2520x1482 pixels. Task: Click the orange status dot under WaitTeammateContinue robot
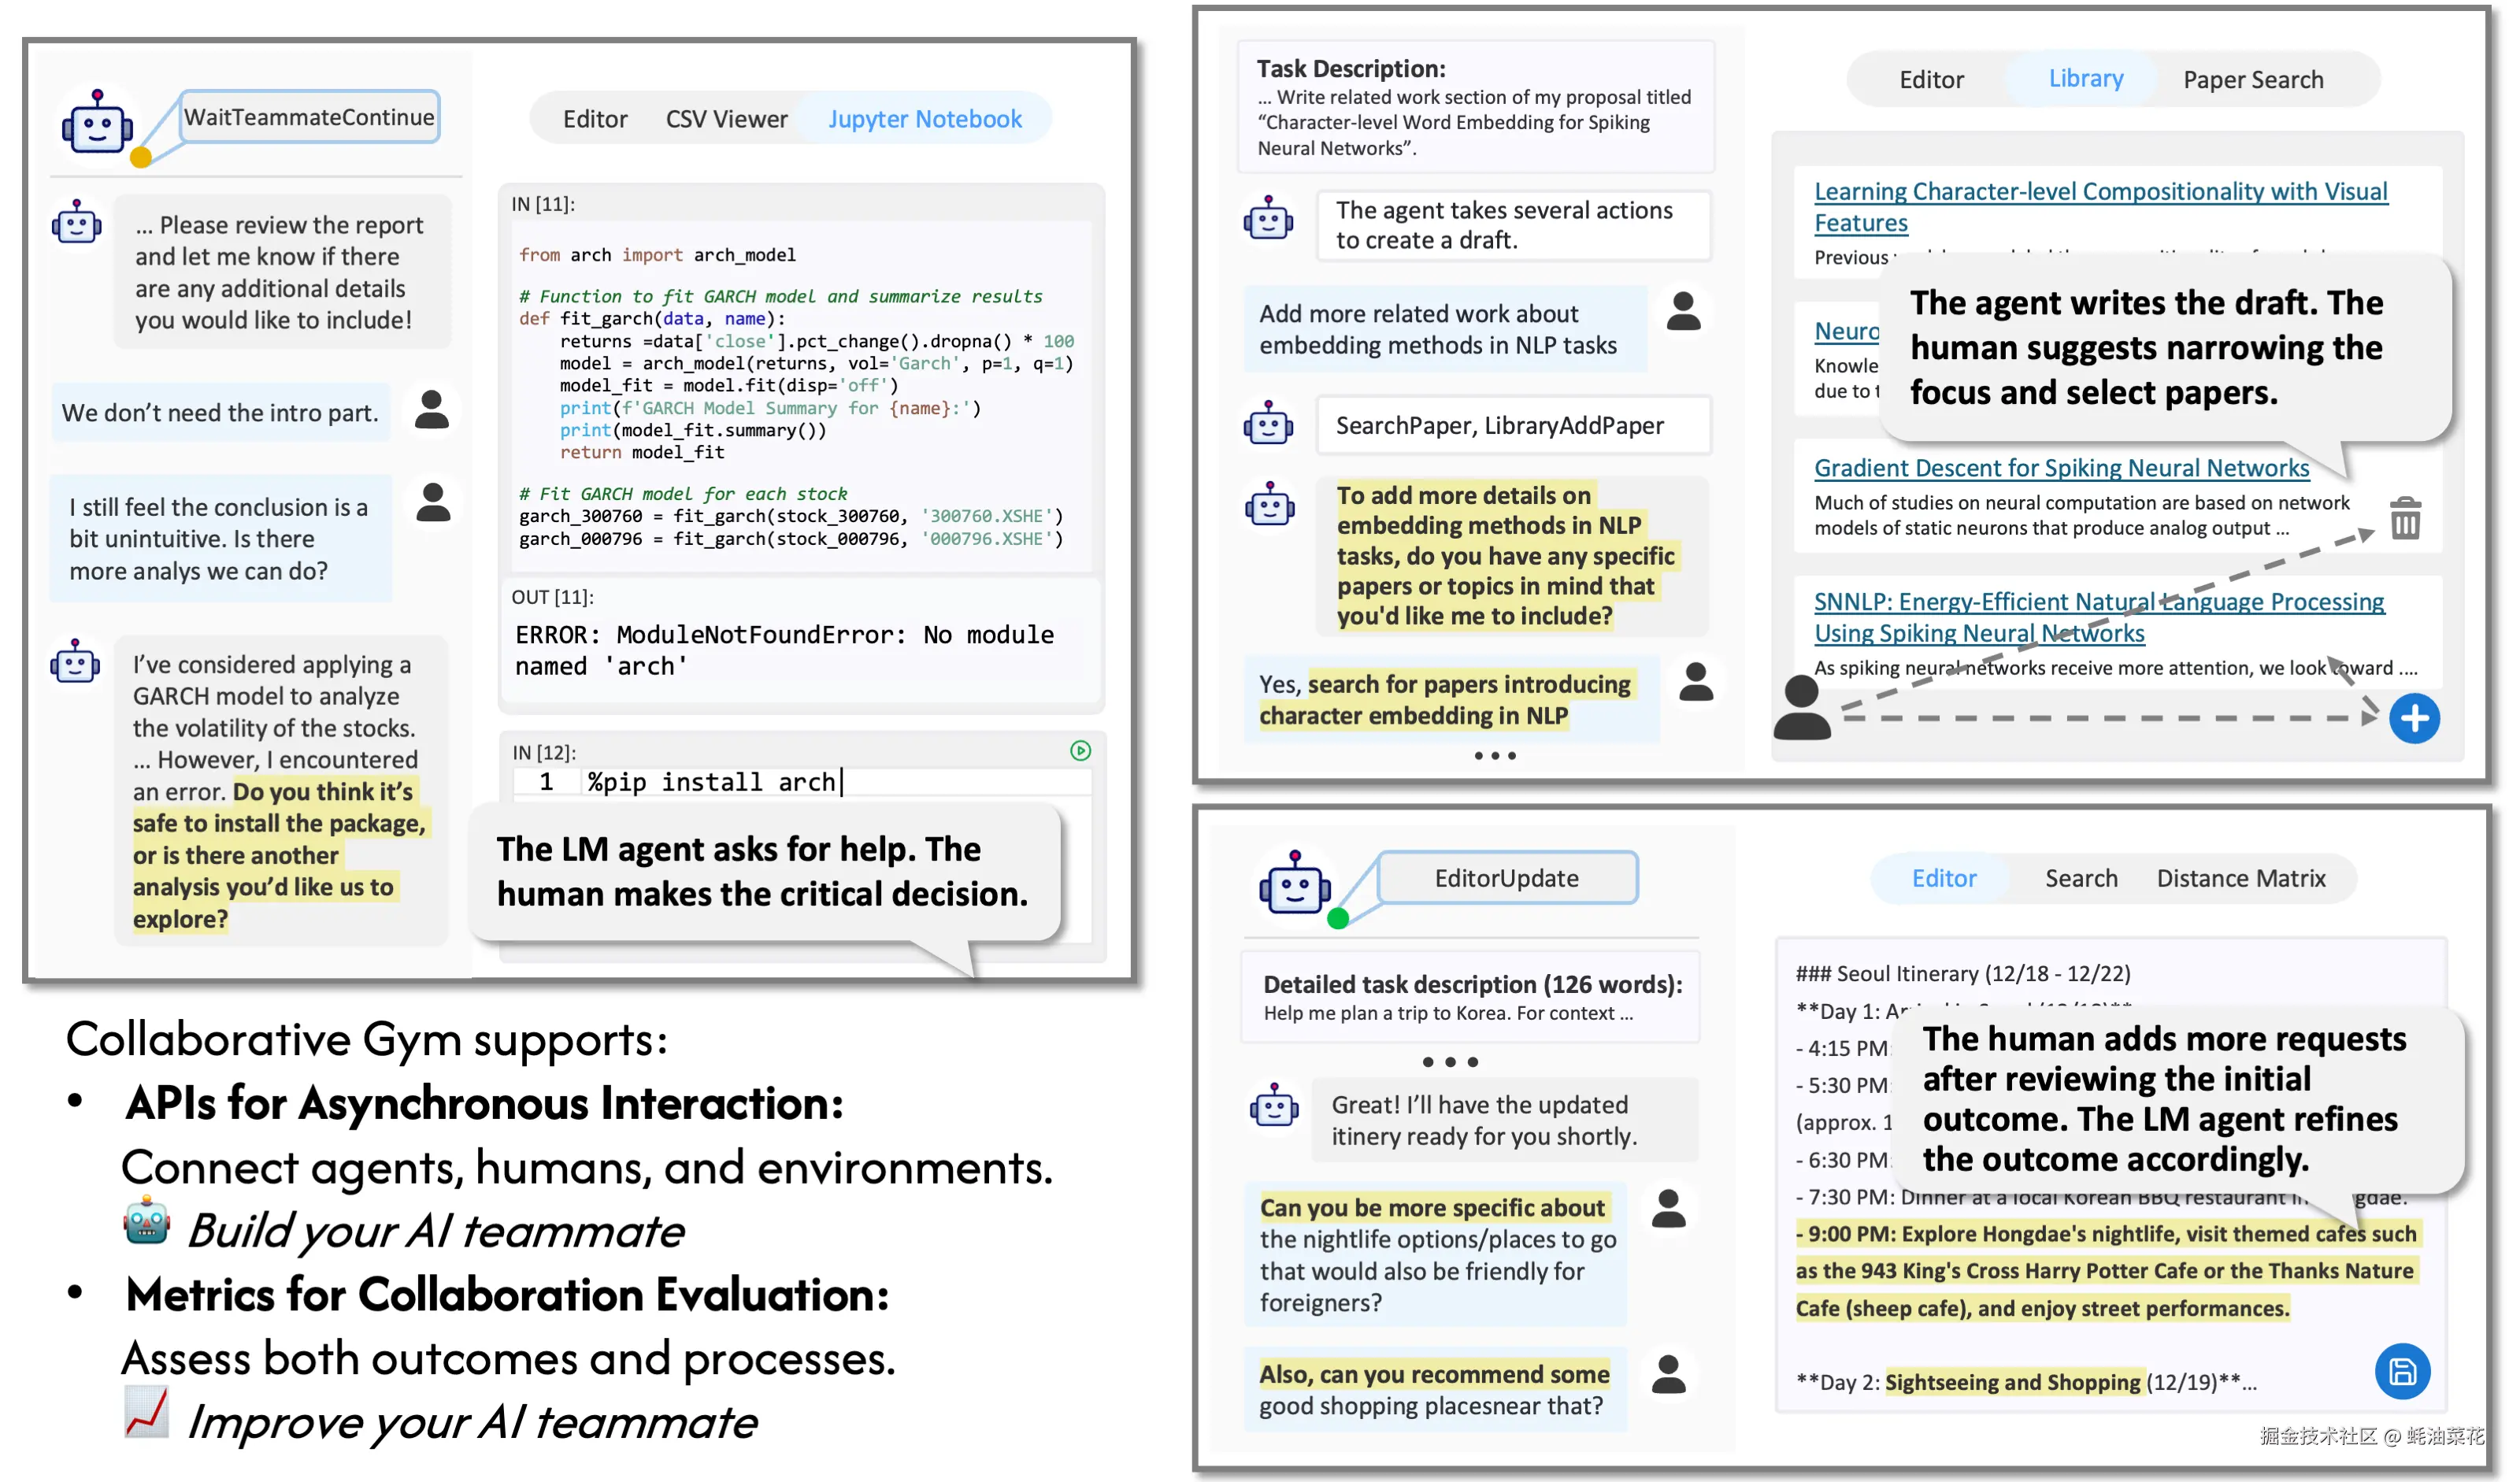[141, 157]
